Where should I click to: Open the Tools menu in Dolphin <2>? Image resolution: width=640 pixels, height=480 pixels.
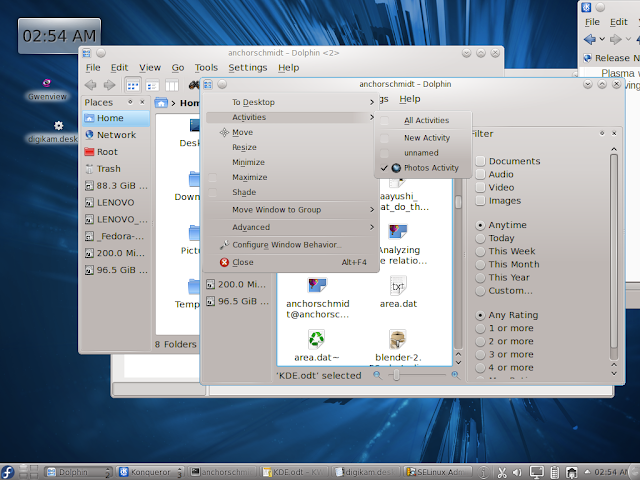click(206, 68)
